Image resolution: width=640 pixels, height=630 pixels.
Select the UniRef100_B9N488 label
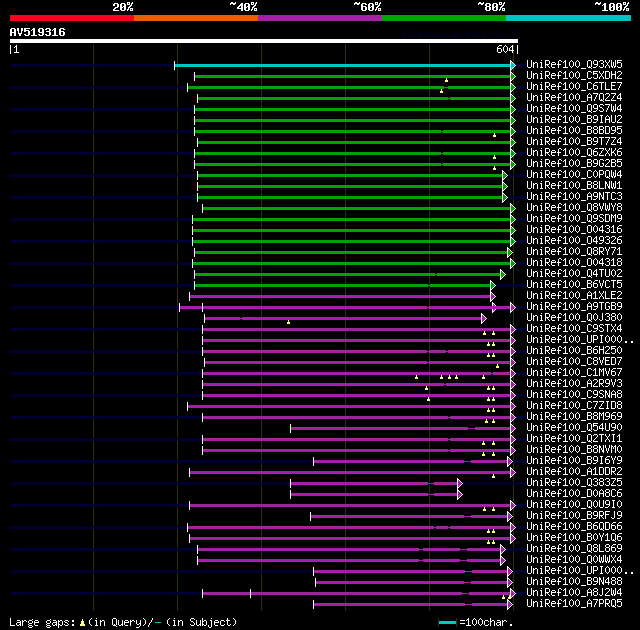click(x=574, y=582)
